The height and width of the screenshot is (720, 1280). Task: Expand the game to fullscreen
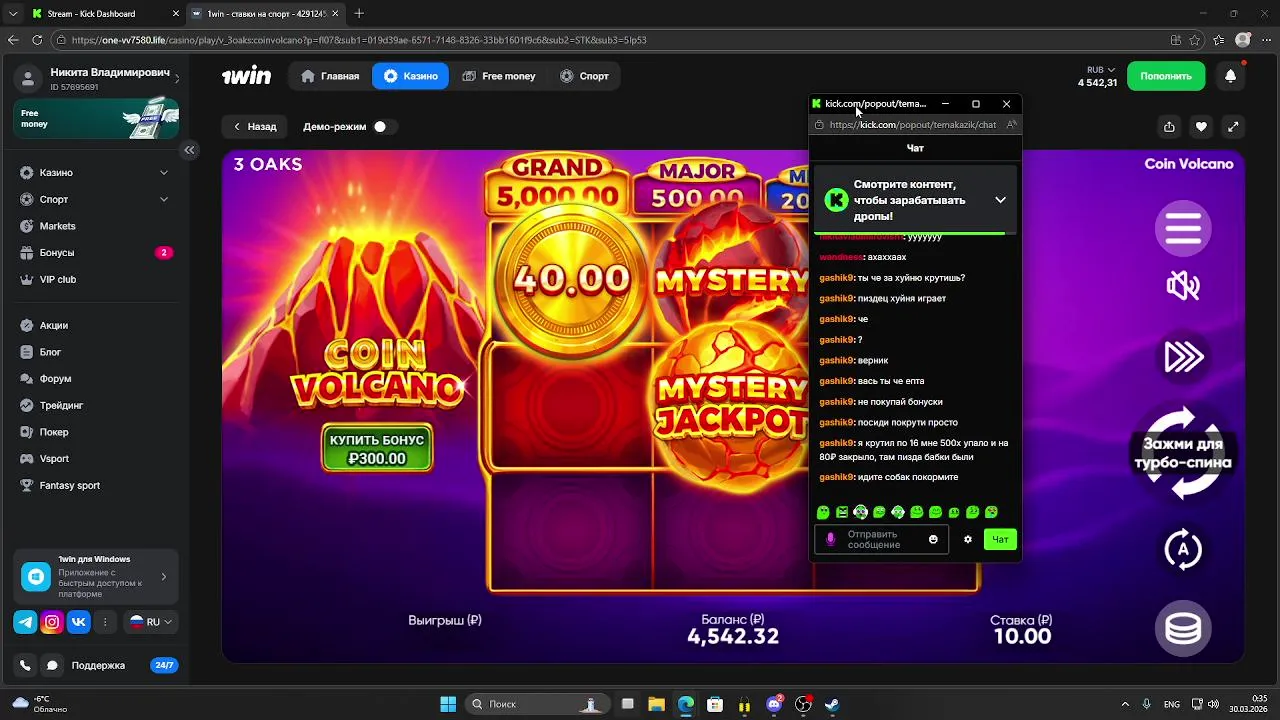click(1233, 126)
